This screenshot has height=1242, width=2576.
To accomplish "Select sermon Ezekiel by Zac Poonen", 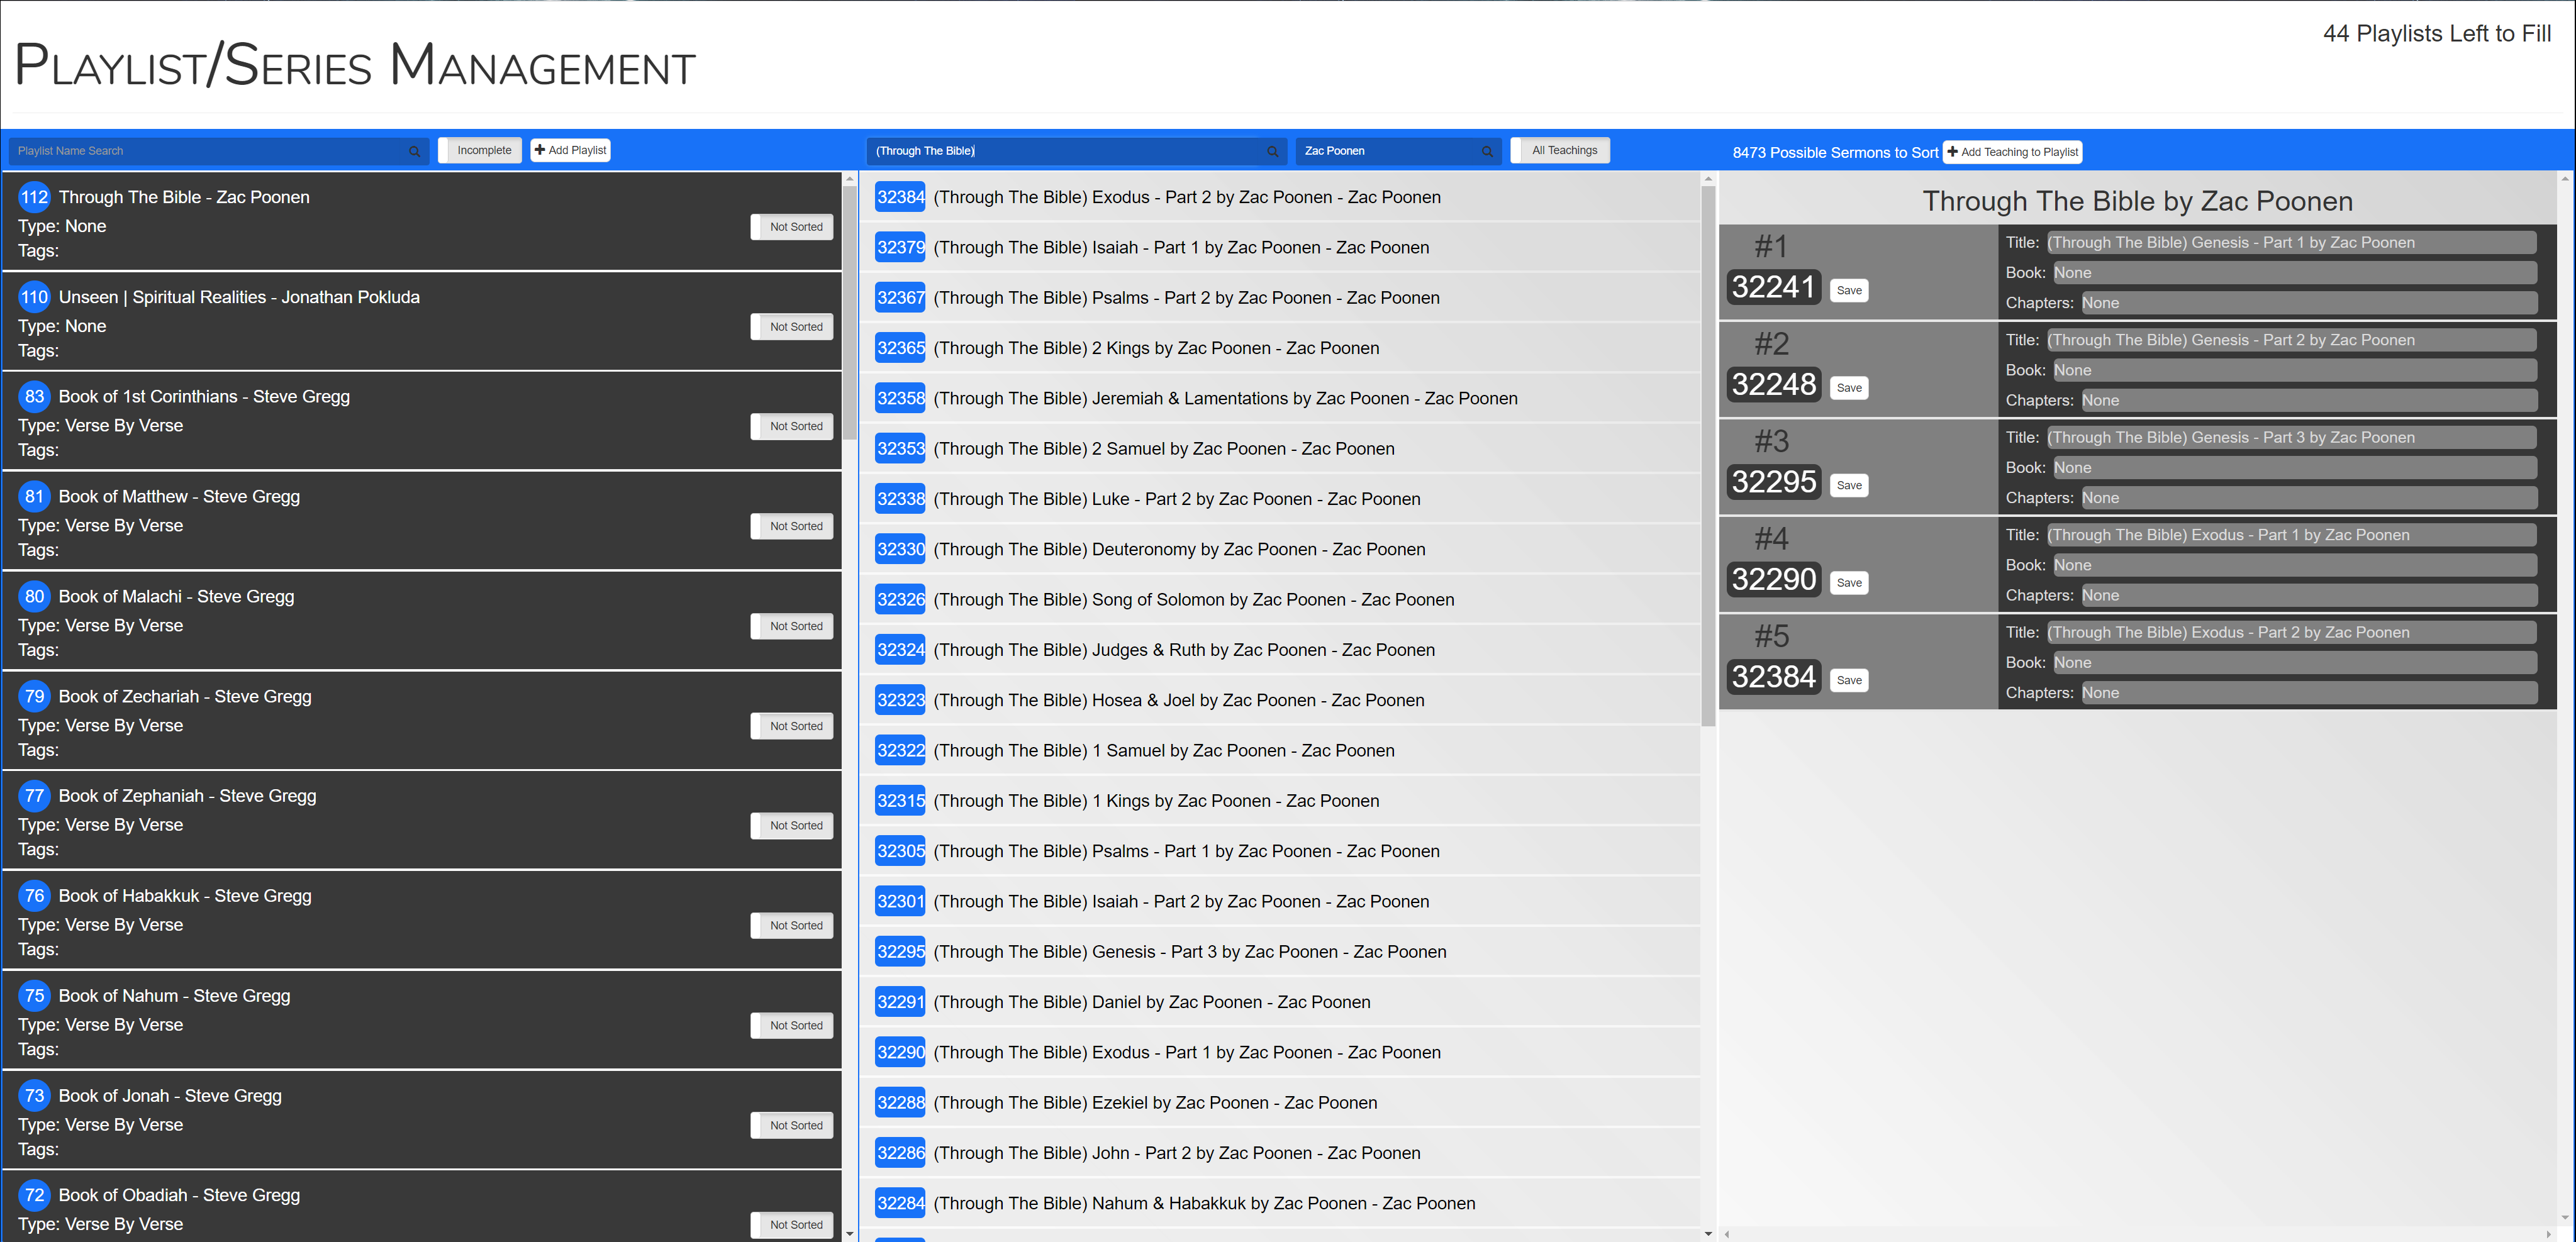I will click(1280, 1103).
